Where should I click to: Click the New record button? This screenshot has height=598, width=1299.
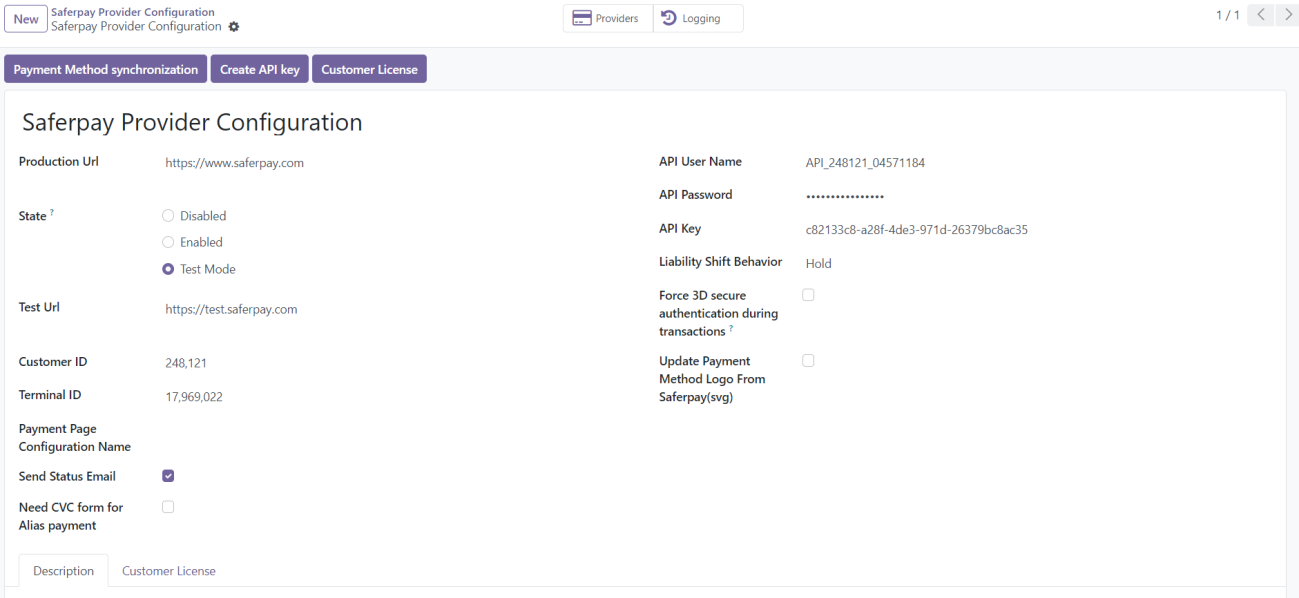pyautogui.click(x=26, y=19)
